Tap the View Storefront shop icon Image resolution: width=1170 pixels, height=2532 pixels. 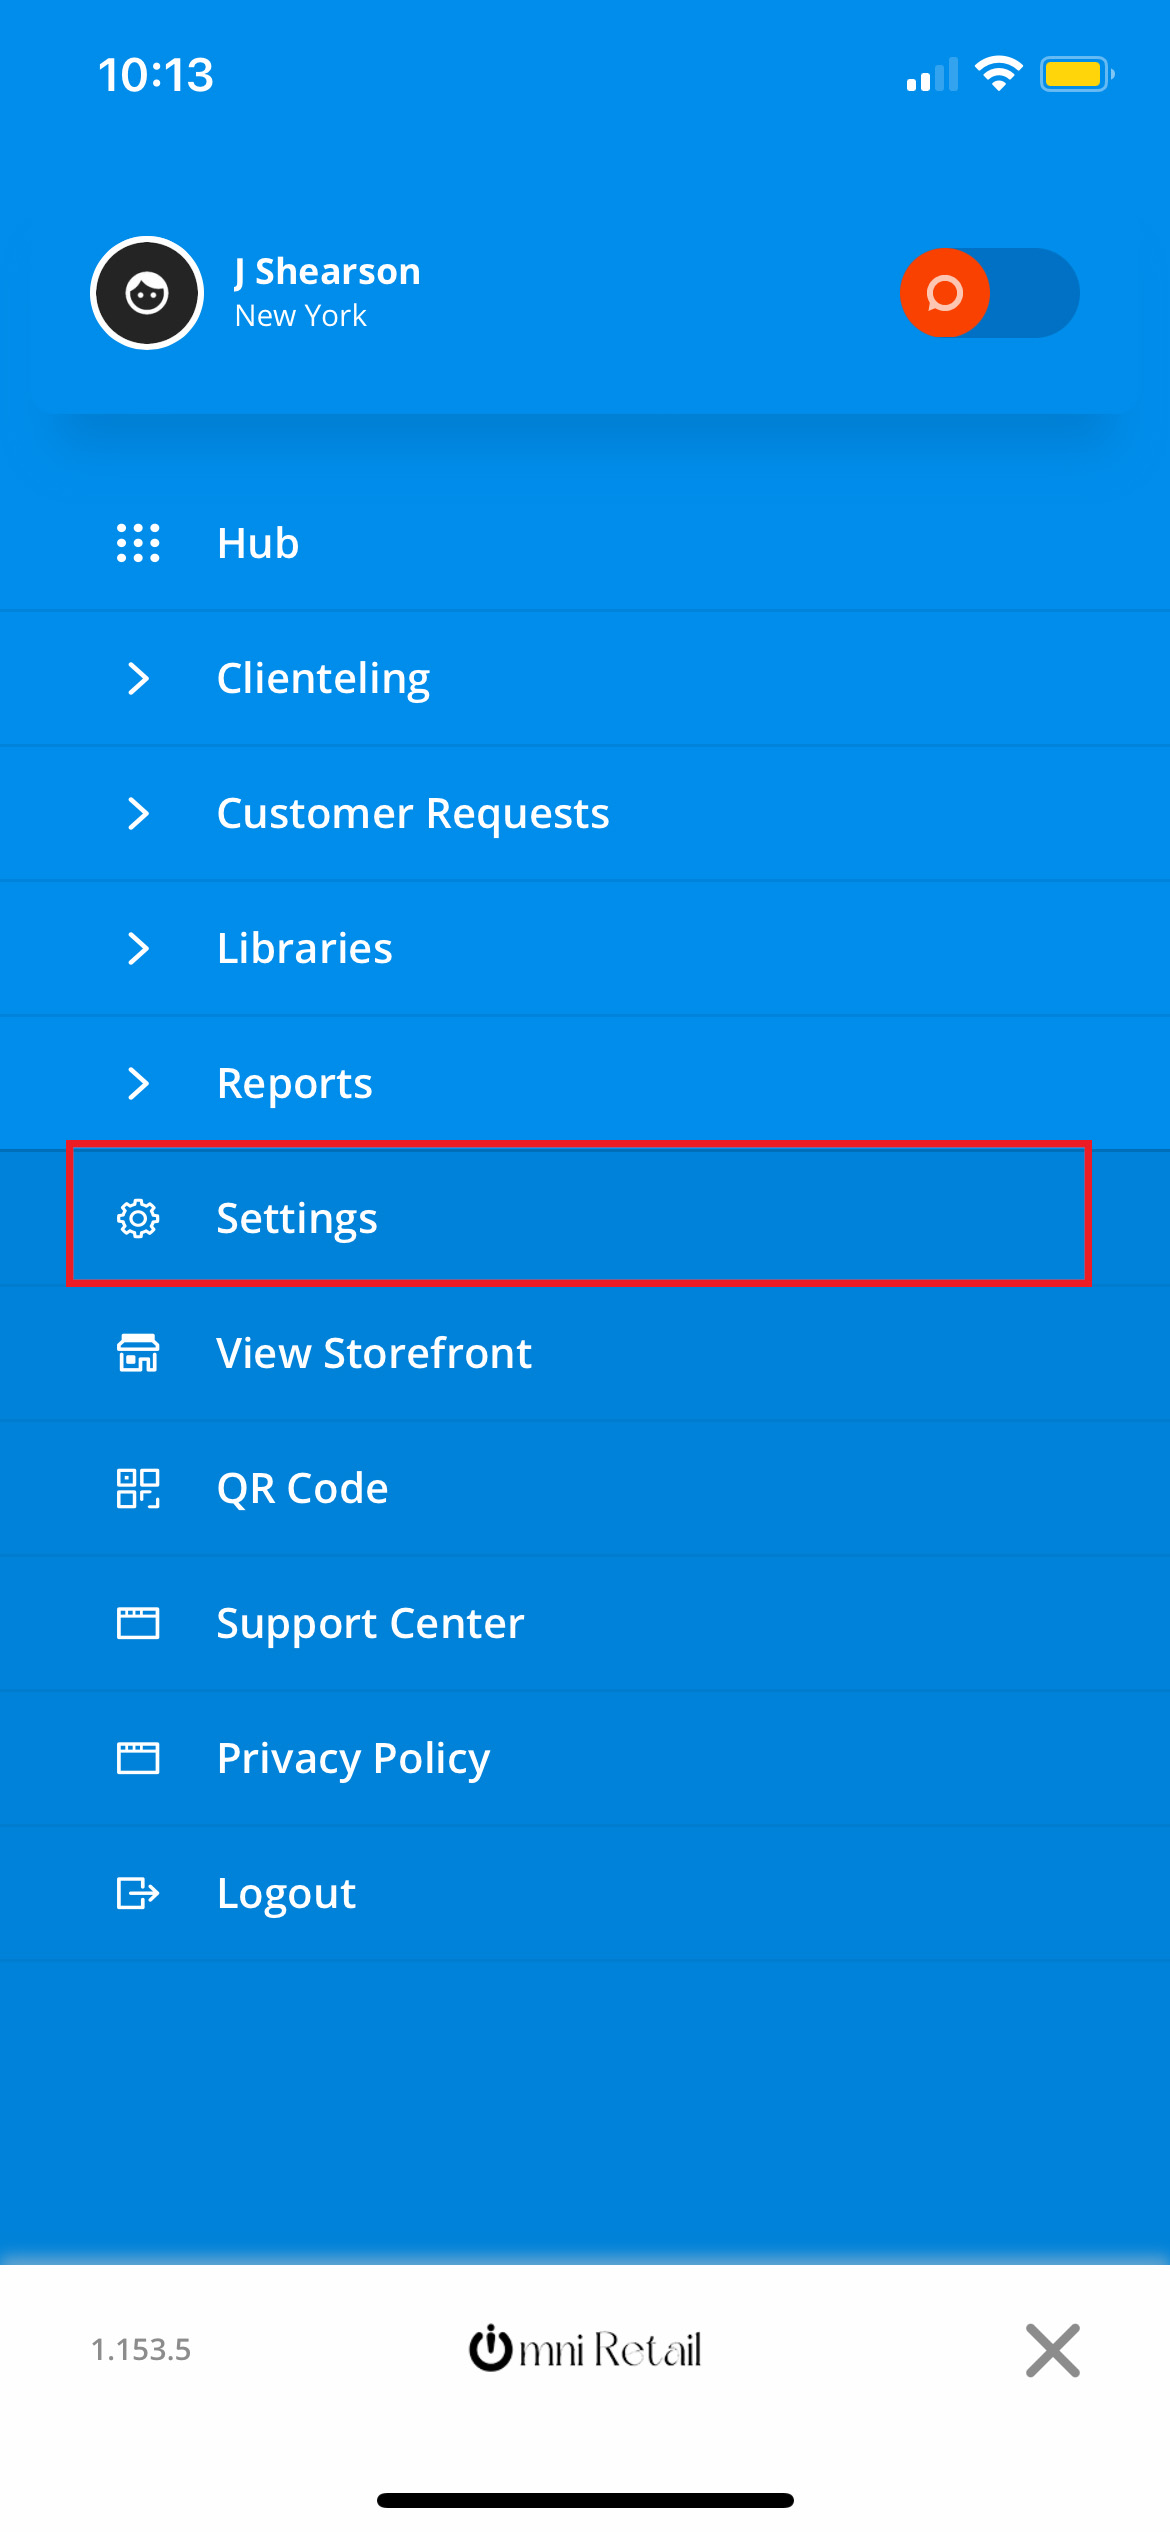pos(138,1353)
